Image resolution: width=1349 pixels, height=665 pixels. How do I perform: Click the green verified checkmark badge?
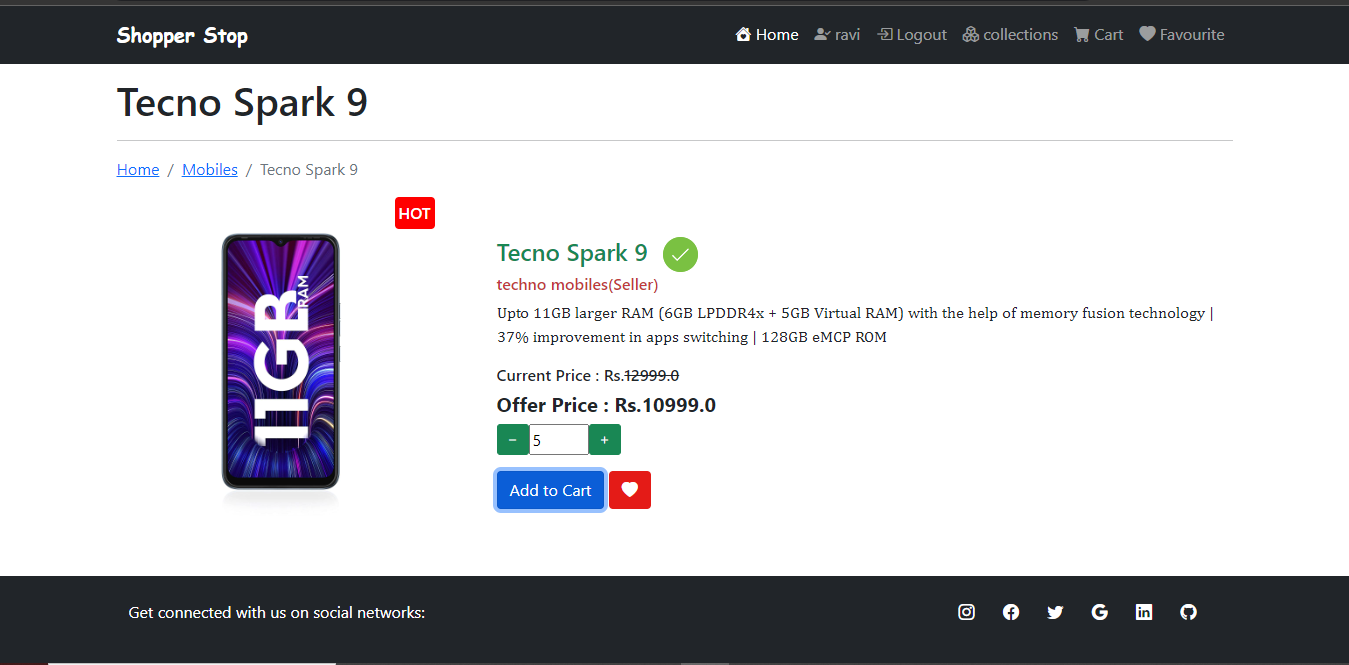click(680, 254)
